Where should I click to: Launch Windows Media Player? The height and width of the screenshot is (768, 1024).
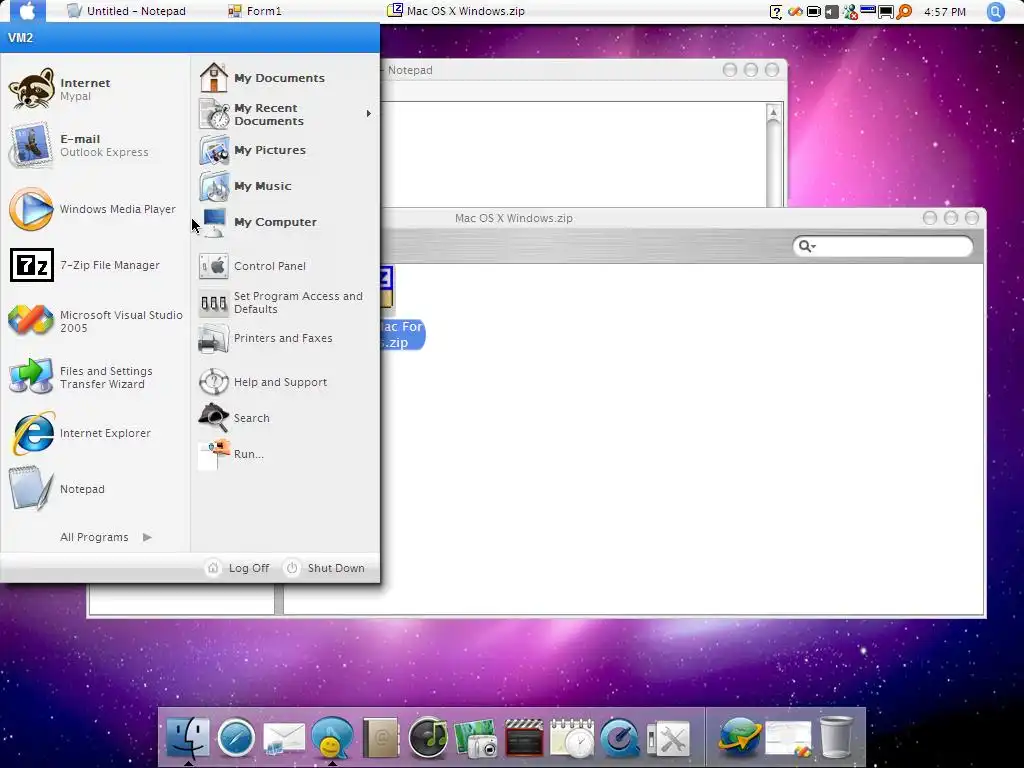tap(95, 209)
